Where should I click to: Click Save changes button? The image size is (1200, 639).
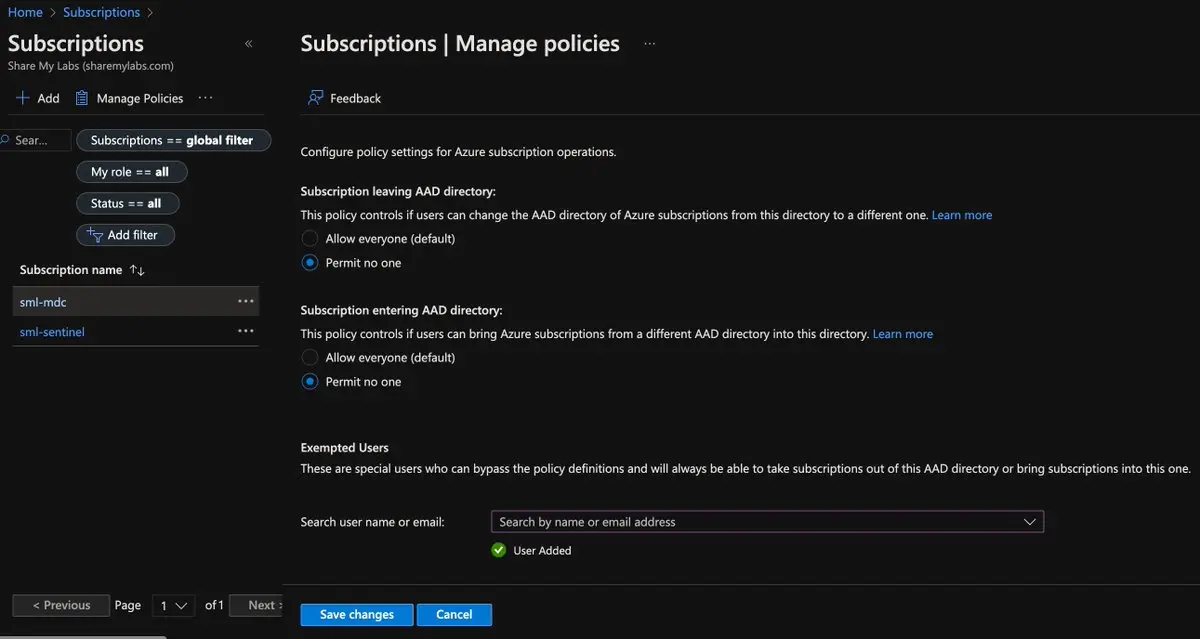point(356,614)
